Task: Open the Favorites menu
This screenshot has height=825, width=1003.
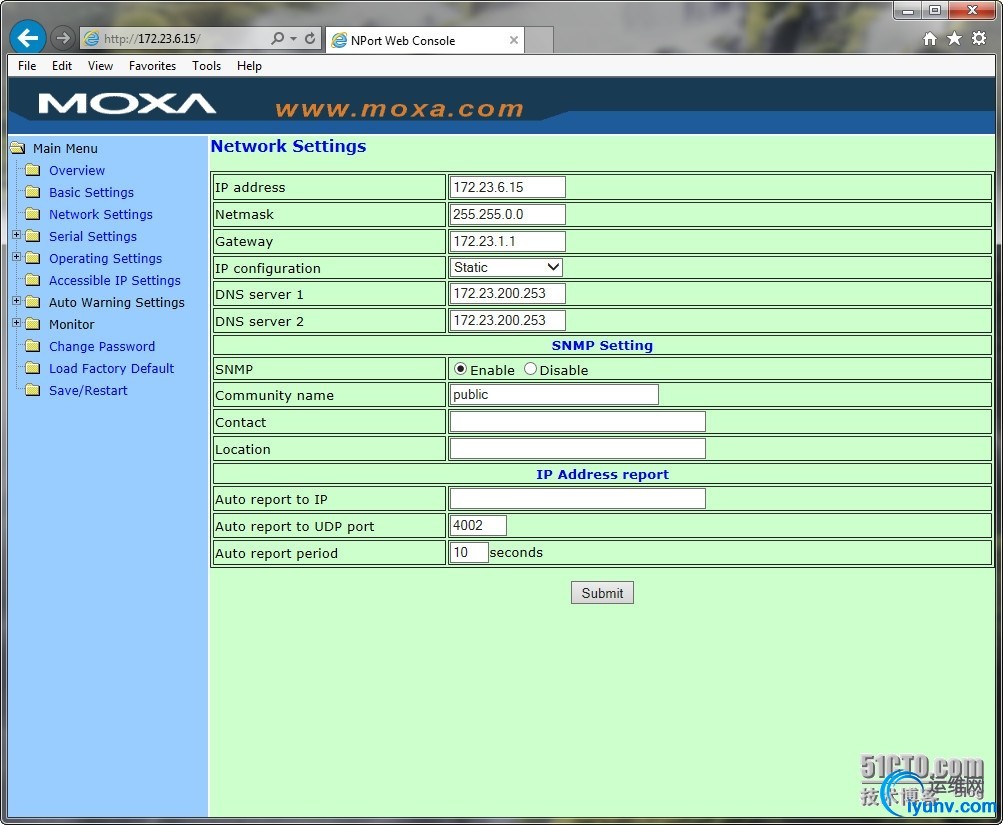Action: pos(152,66)
